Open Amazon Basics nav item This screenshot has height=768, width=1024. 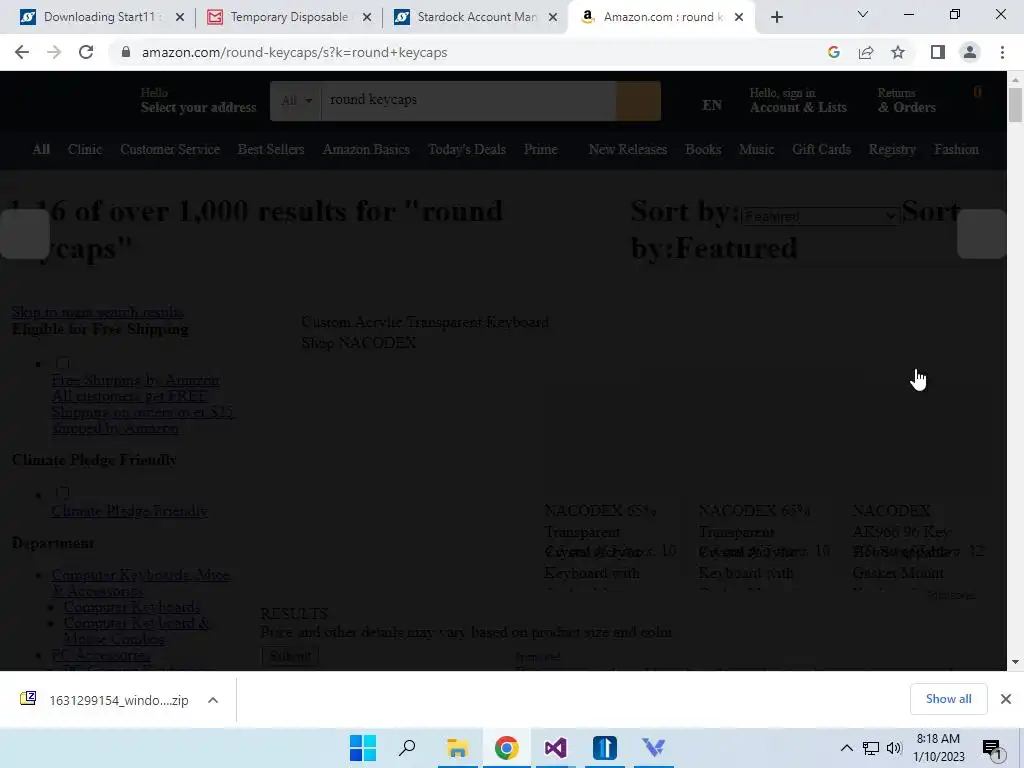click(366, 150)
